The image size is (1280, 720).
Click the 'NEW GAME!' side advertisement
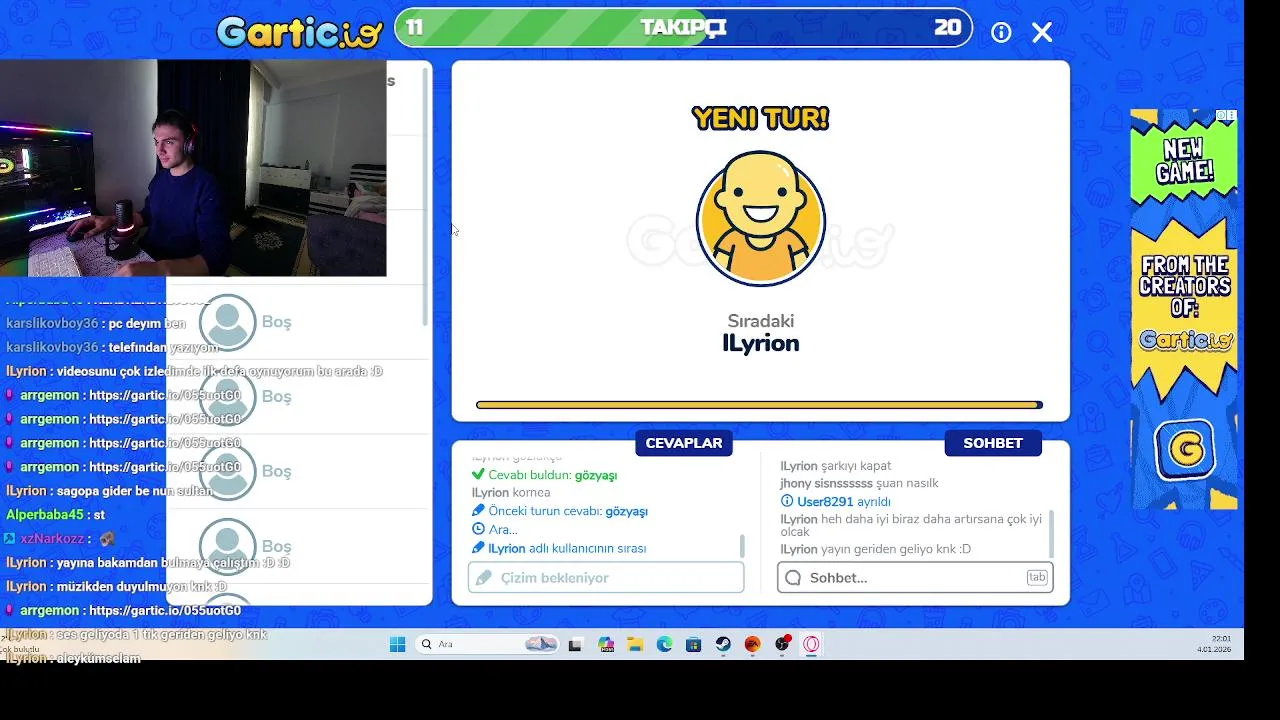coord(1185,310)
